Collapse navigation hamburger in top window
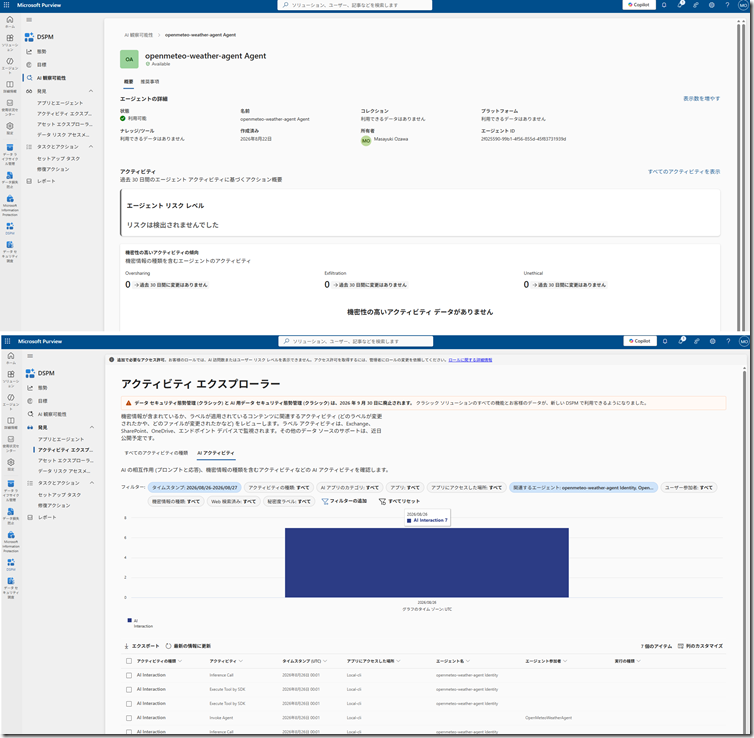The width and height of the screenshot is (754, 738). pos(29,20)
